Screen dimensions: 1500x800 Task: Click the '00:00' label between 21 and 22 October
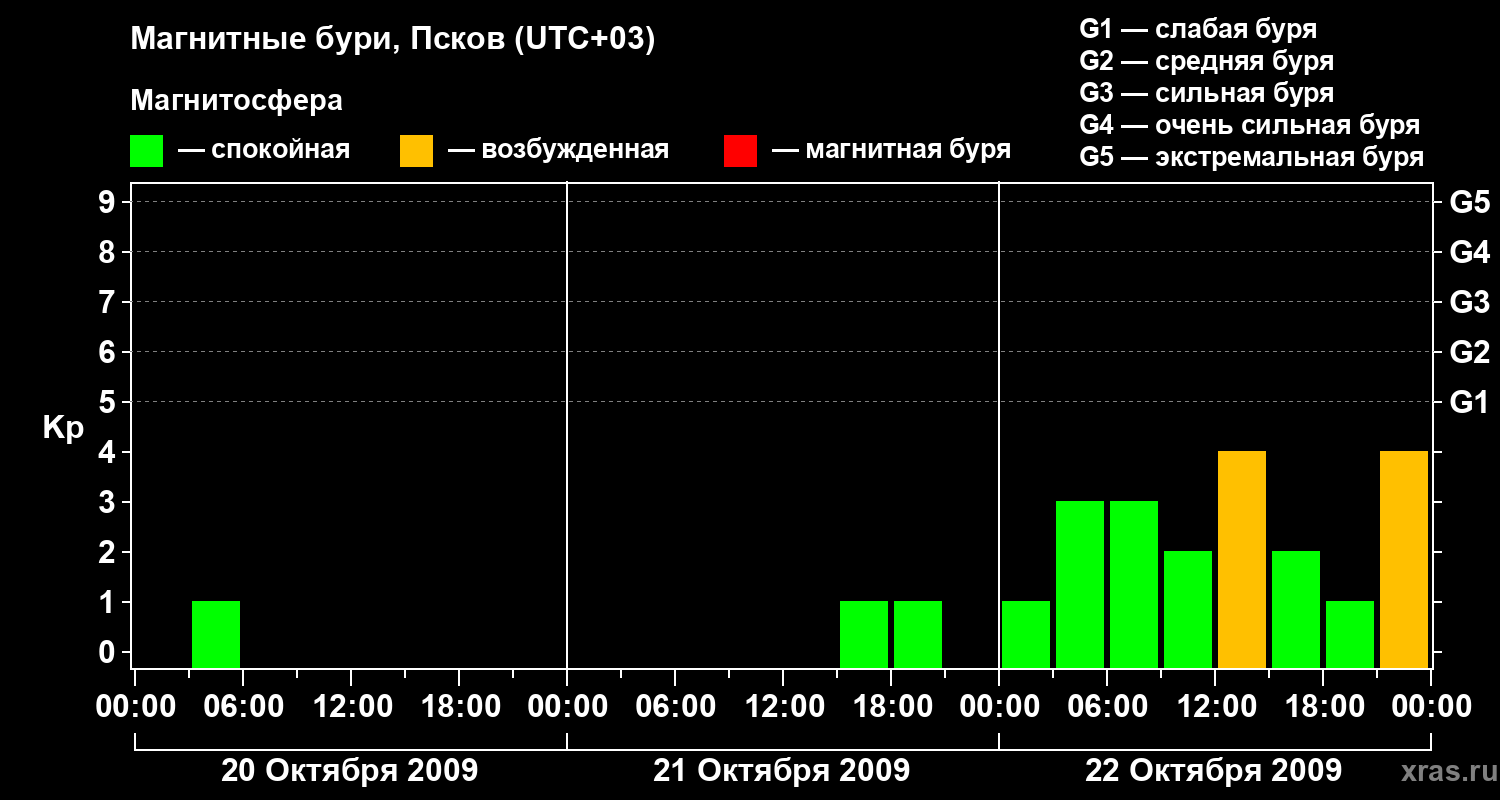[999, 706]
